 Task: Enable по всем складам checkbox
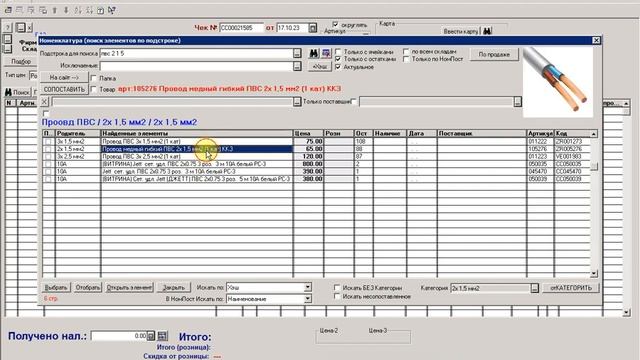(406, 52)
